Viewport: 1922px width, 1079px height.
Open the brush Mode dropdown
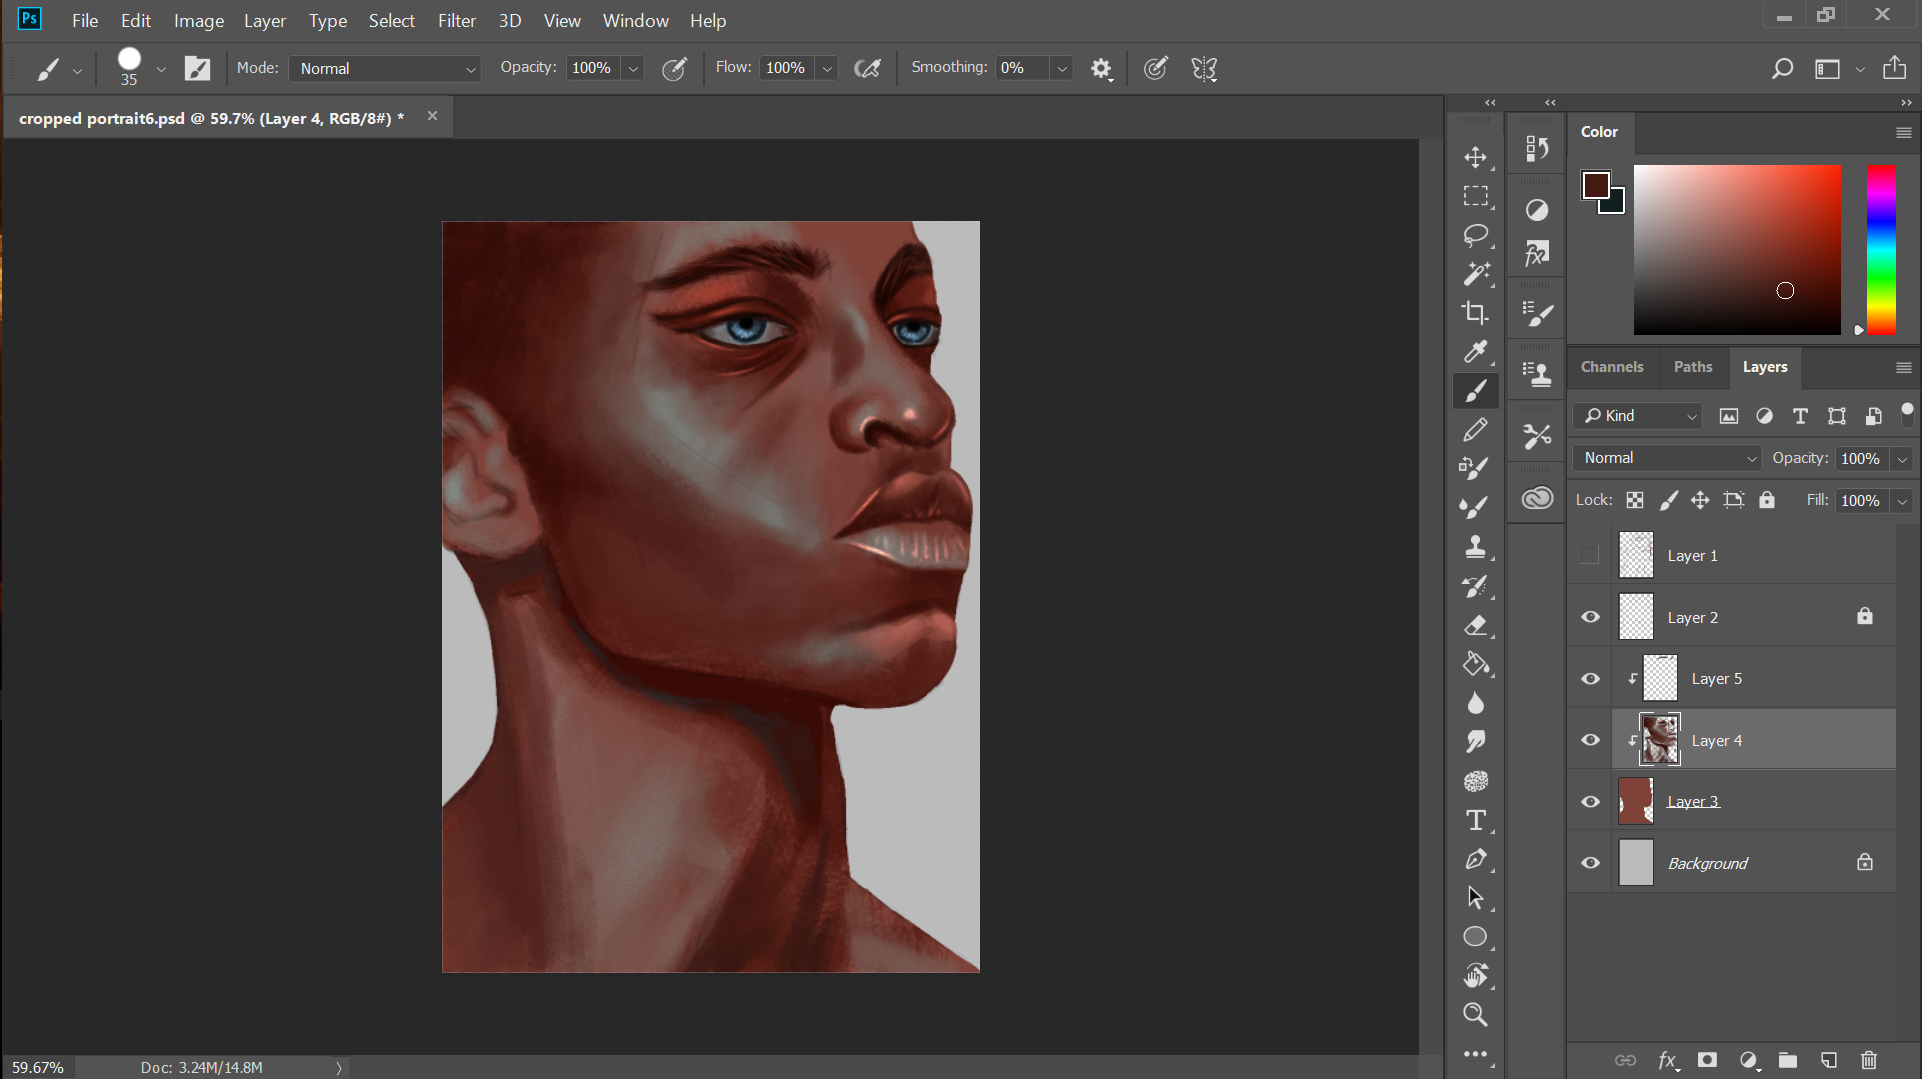pyautogui.click(x=386, y=68)
